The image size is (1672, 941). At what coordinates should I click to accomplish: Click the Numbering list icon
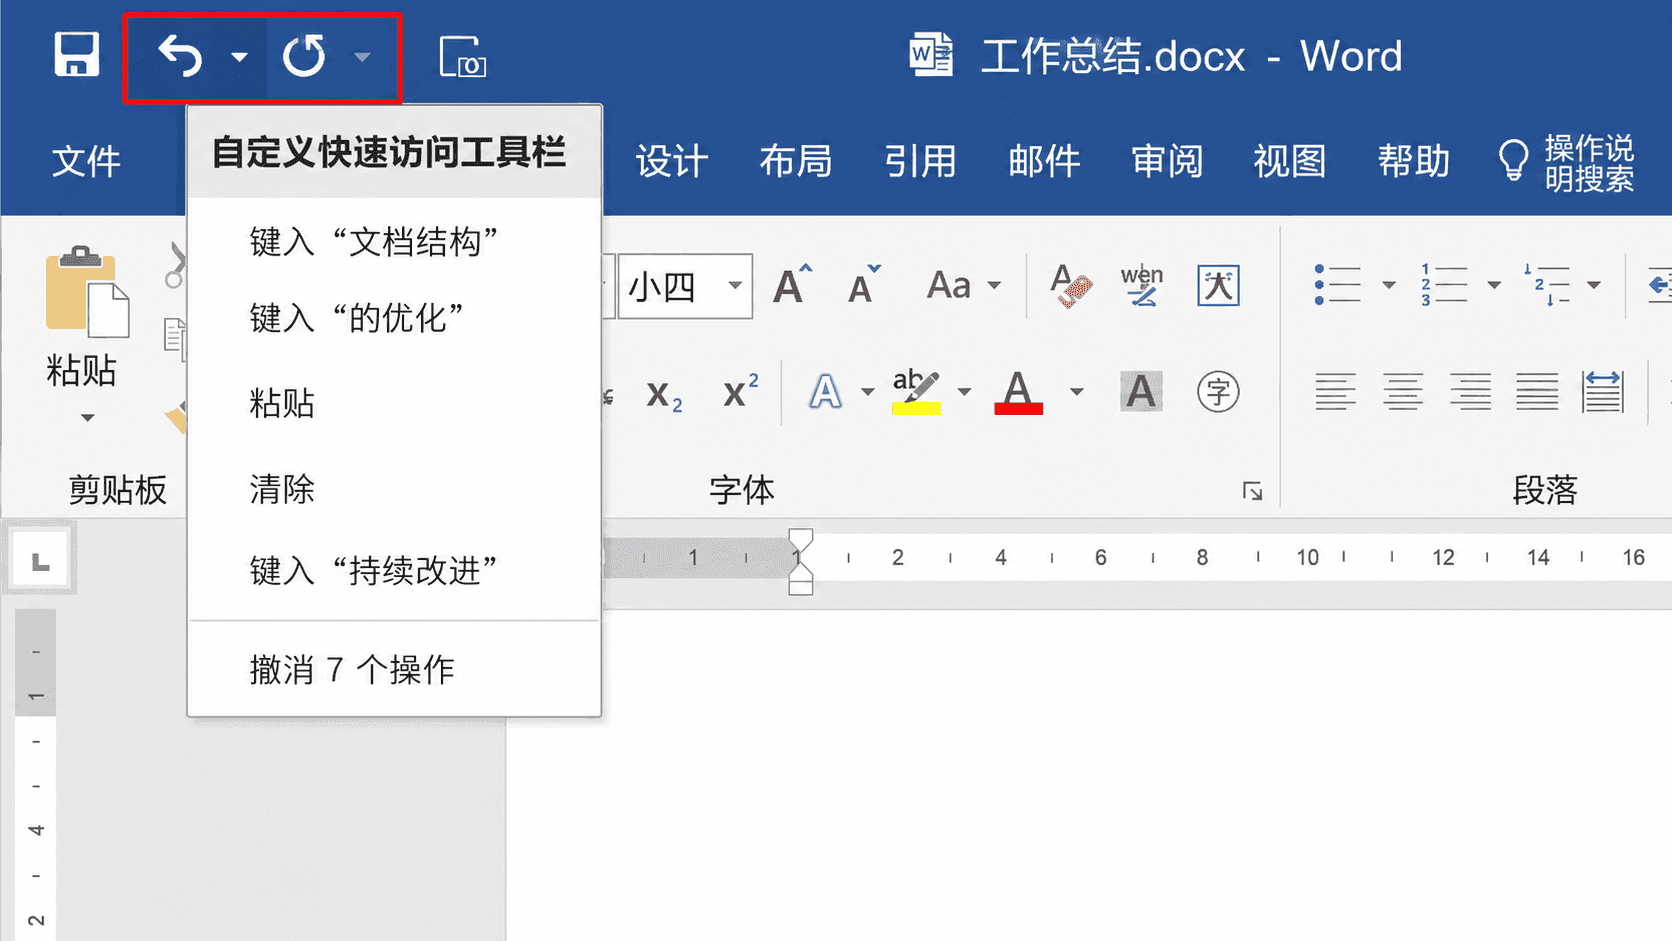[x=1444, y=285]
